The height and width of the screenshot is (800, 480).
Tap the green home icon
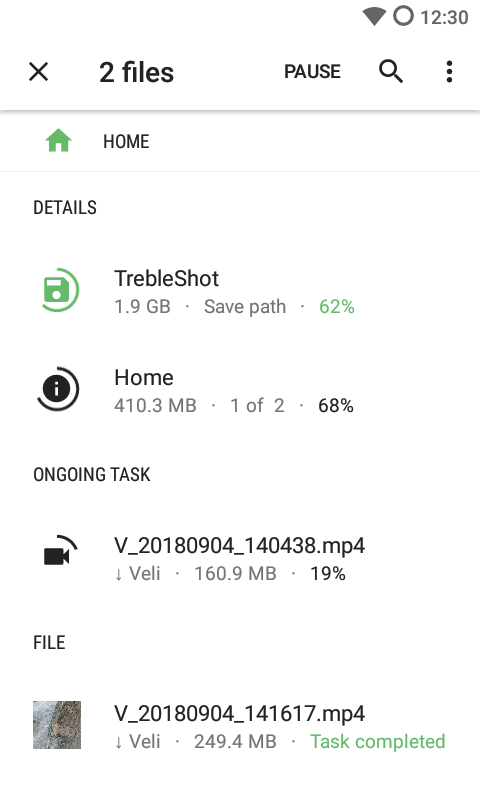[59, 141]
